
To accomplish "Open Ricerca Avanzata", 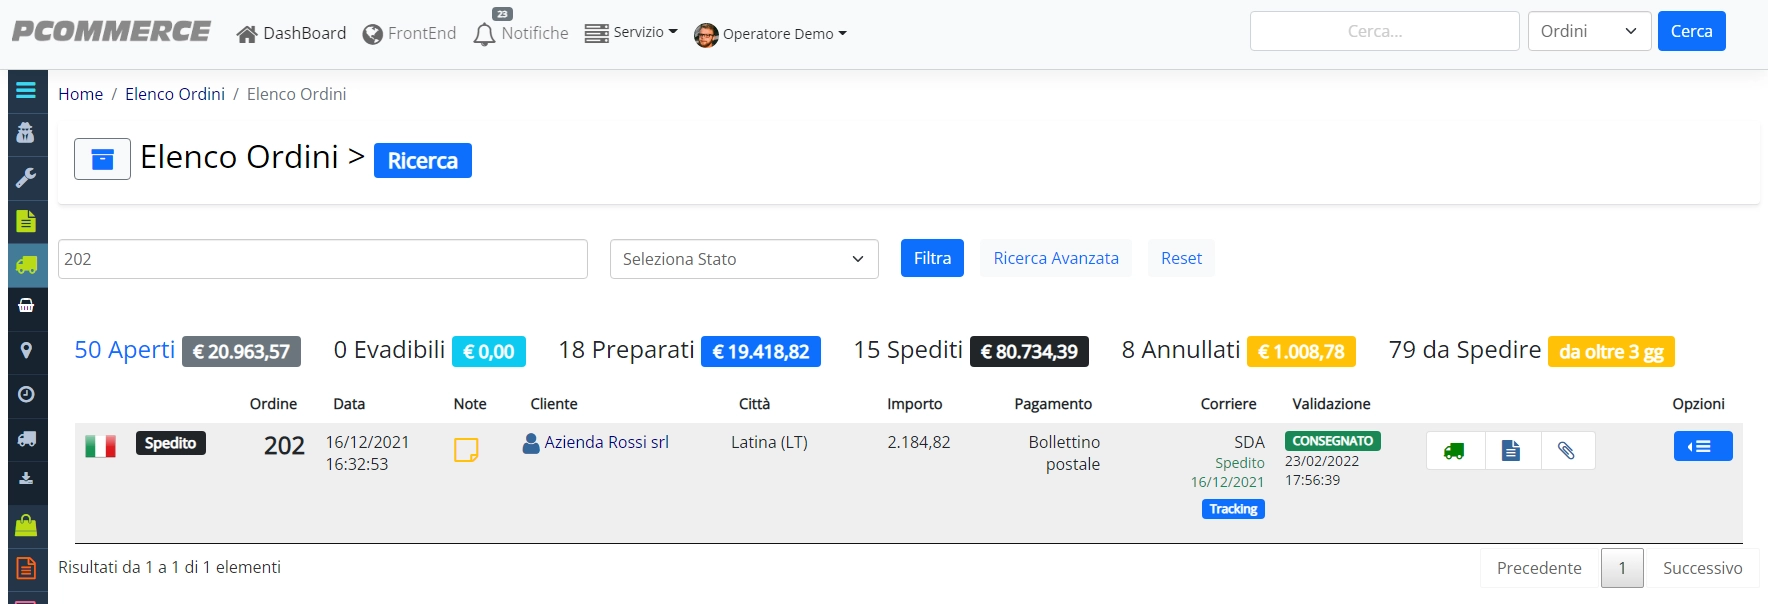I will [x=1056, y=258].
